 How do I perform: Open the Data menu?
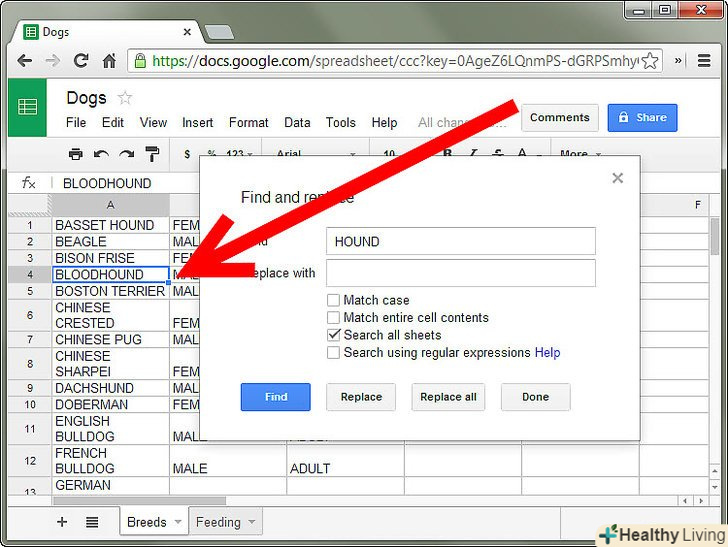[x=297, y=123]
